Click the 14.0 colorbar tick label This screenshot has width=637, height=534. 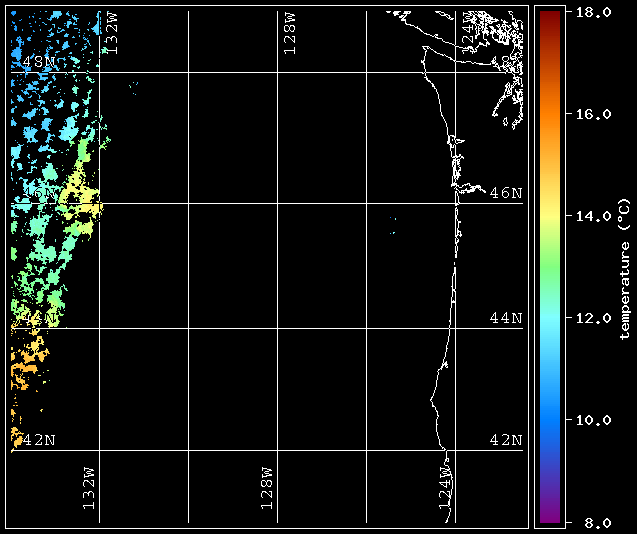coord(592,216)
